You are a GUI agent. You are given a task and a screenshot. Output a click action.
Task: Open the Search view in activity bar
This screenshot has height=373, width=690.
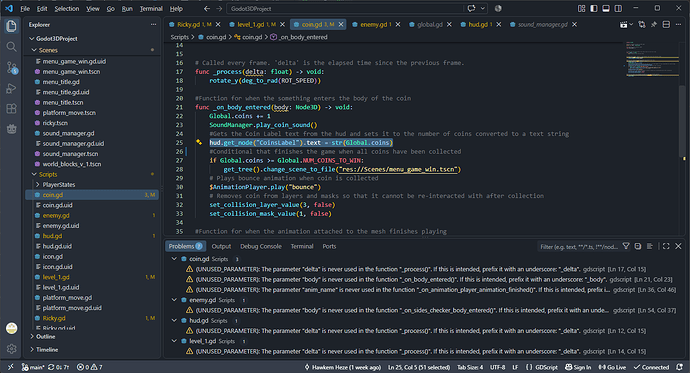point(11,47)
